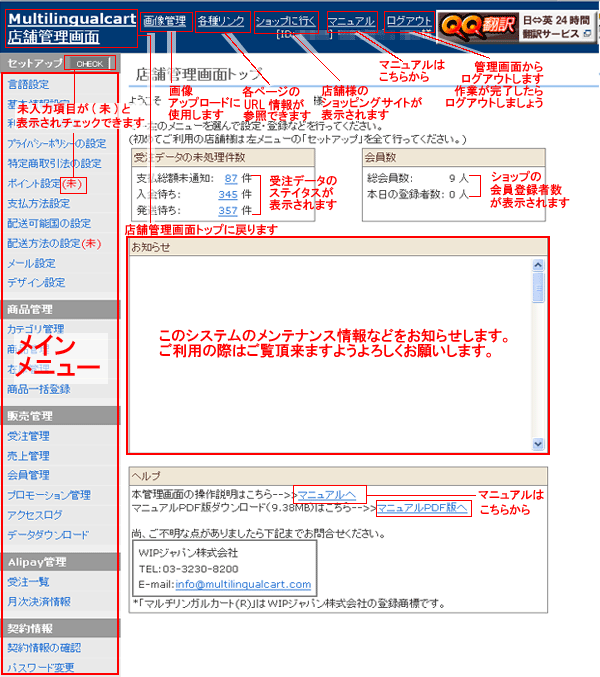Click the 345 入金待ち orders link
Image resolution: width=600 pixels, height=677 pixels.
coord(228,194)
